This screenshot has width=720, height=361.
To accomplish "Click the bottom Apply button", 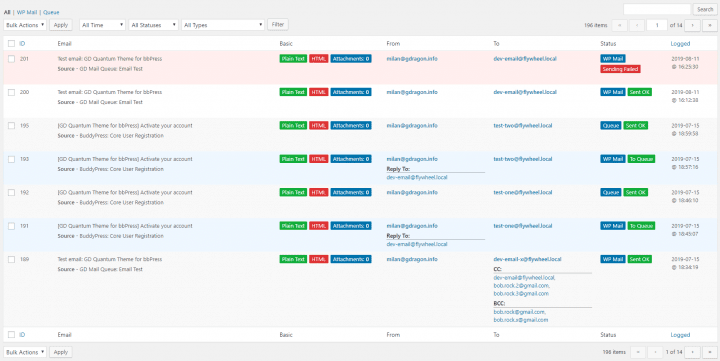I will tap(61, 352).
